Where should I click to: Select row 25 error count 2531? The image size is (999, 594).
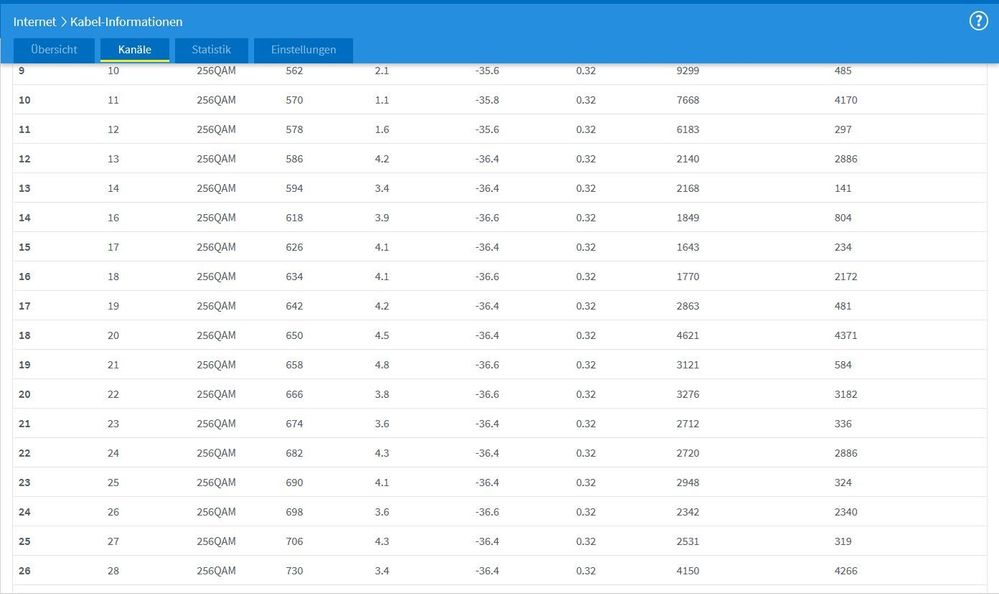coord(687,541)
